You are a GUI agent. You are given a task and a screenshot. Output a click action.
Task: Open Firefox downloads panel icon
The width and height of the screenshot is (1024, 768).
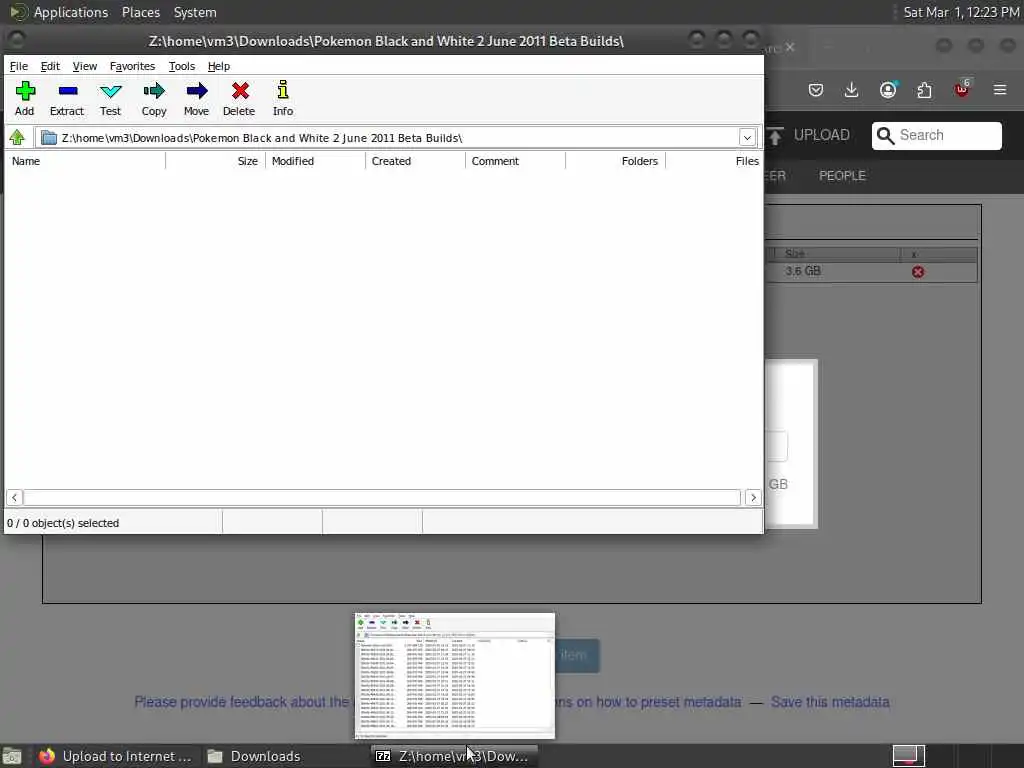(x=851, y=89)
